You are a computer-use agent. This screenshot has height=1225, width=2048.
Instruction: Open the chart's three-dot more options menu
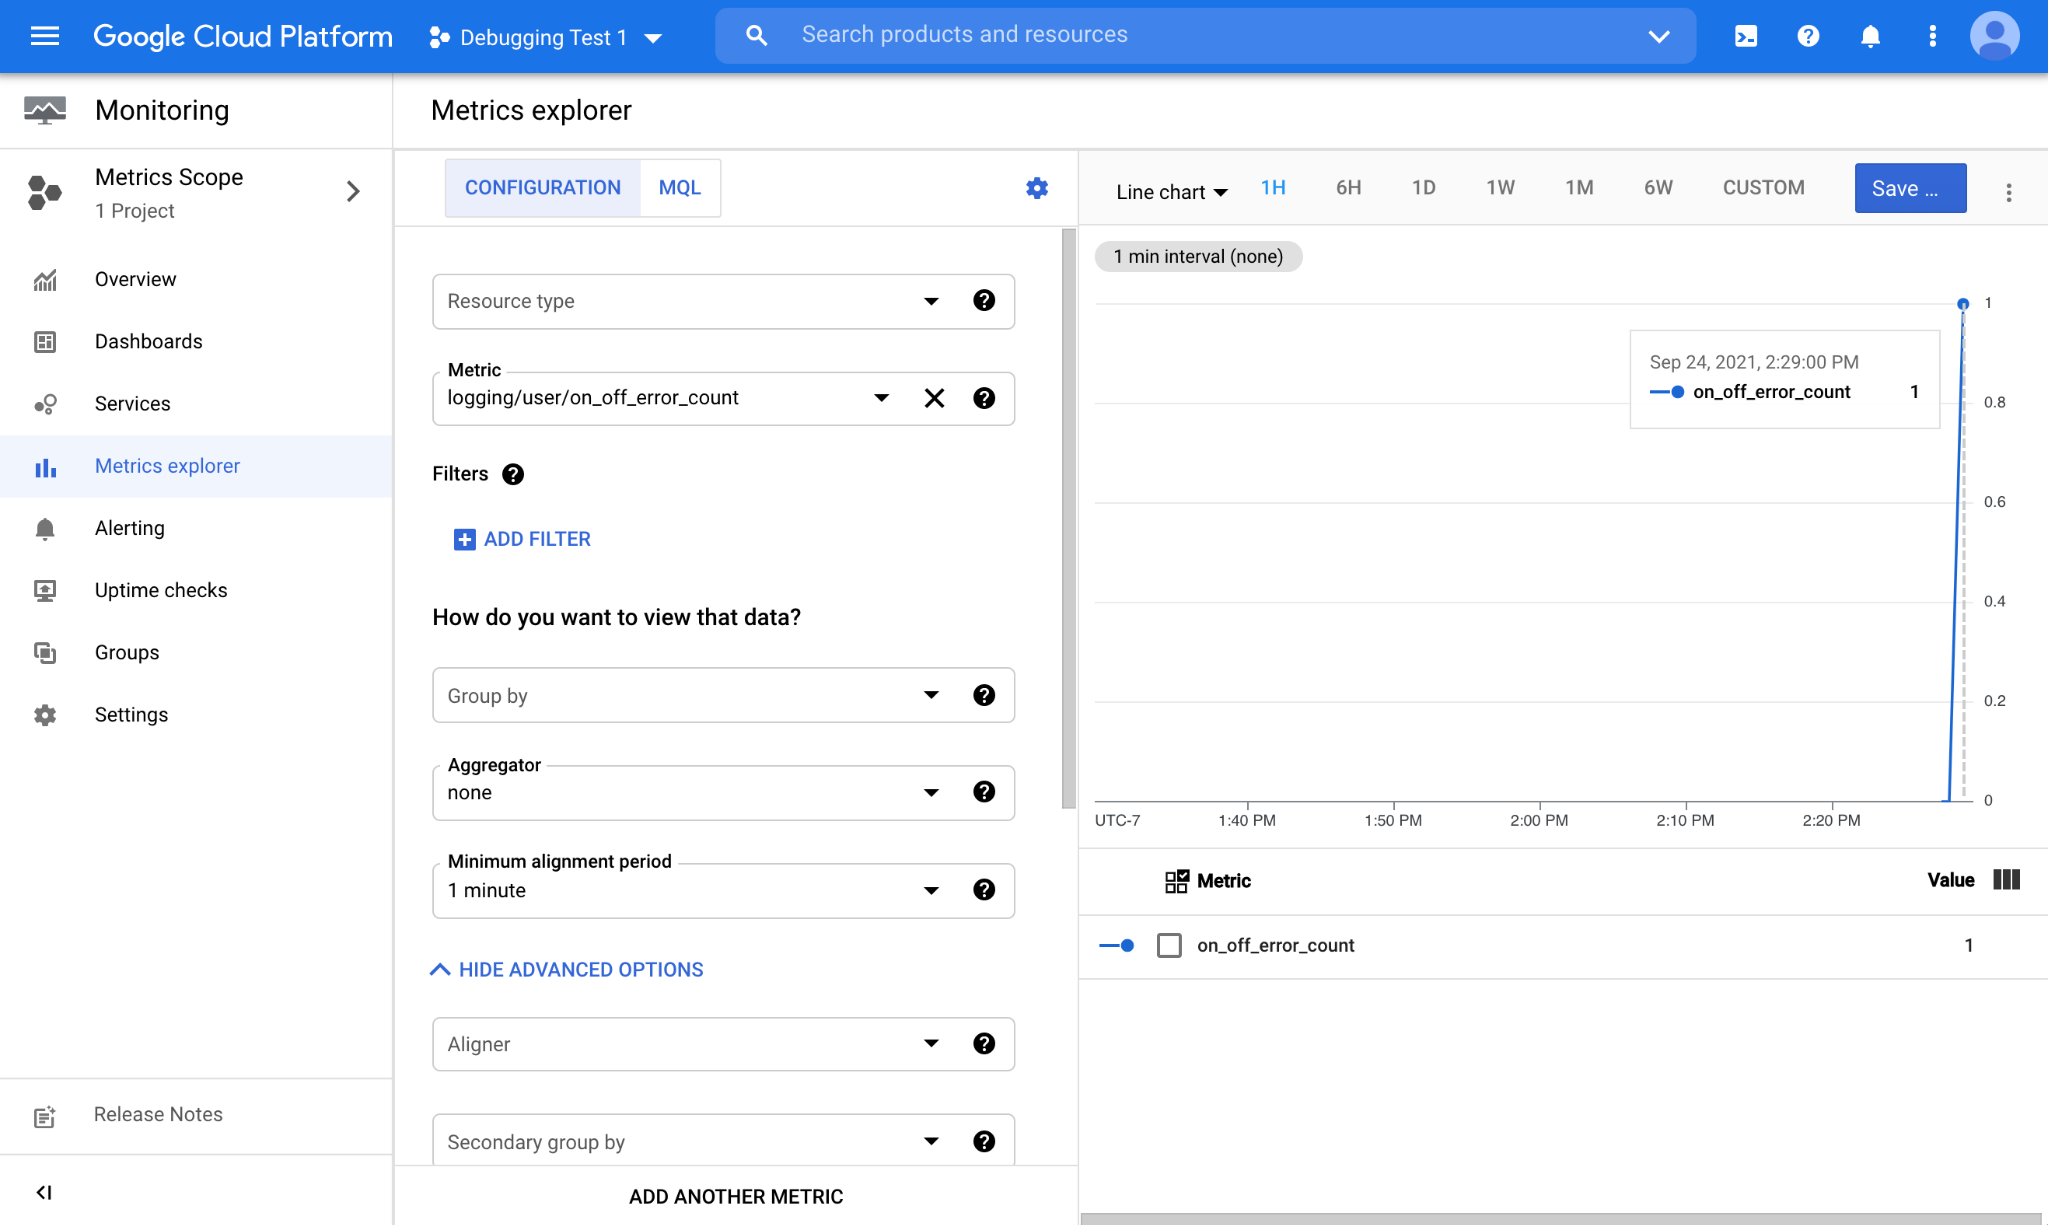[2008, 192]
